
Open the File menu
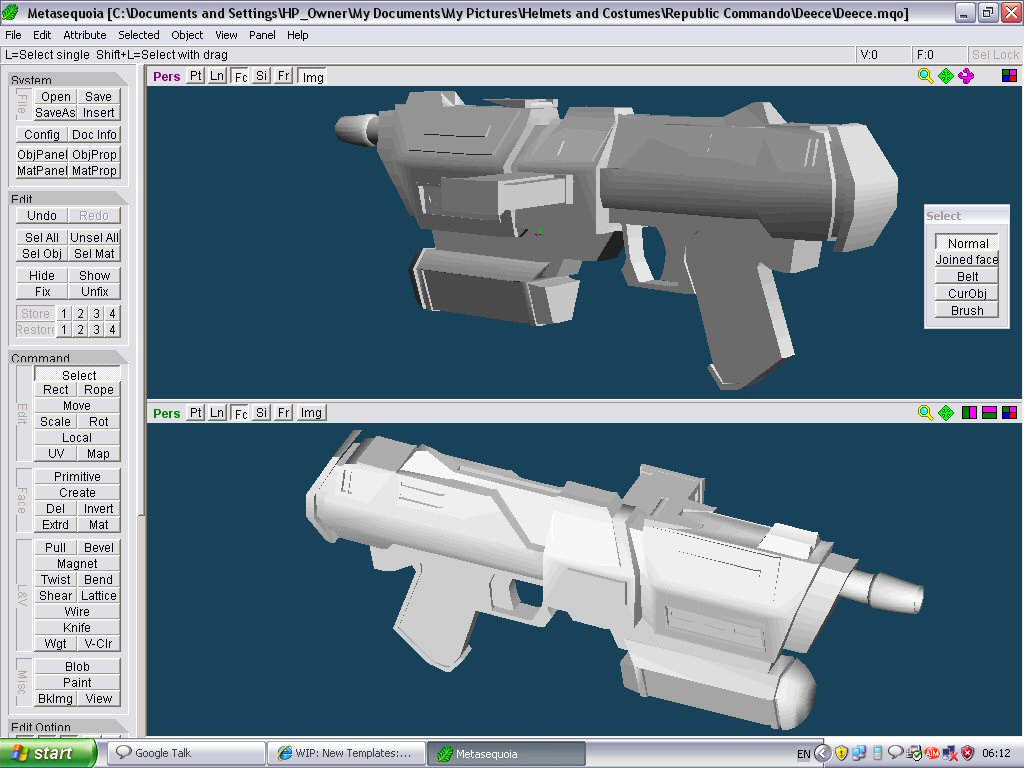[x=13, y=35]
